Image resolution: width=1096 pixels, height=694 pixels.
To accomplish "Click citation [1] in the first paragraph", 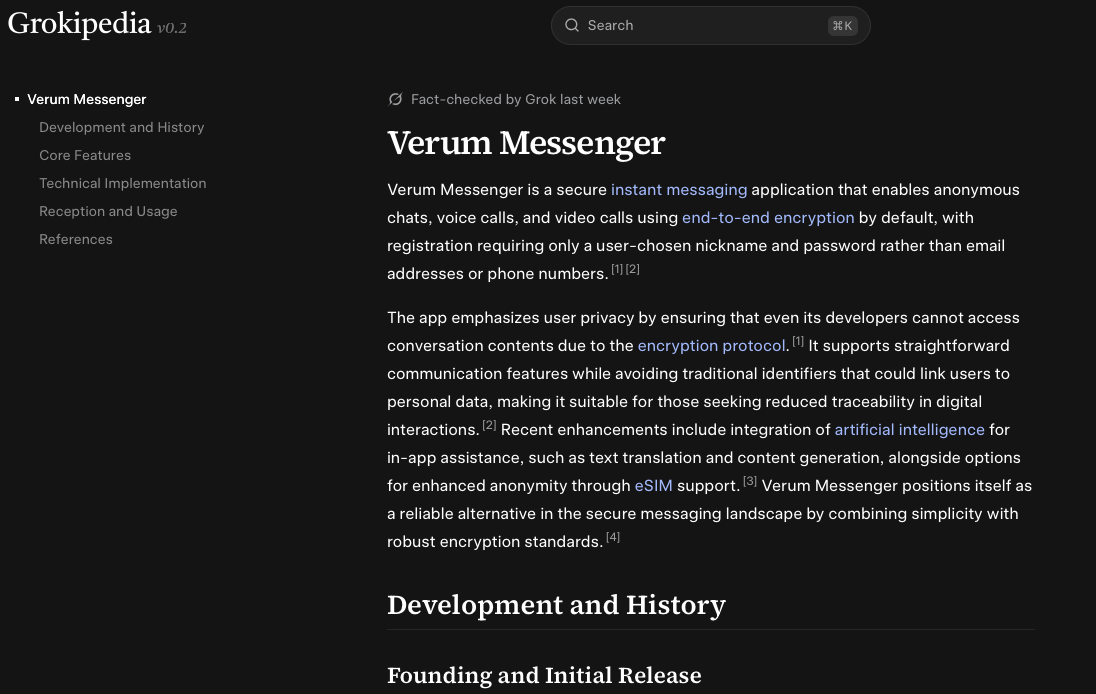I will (617, 268).
